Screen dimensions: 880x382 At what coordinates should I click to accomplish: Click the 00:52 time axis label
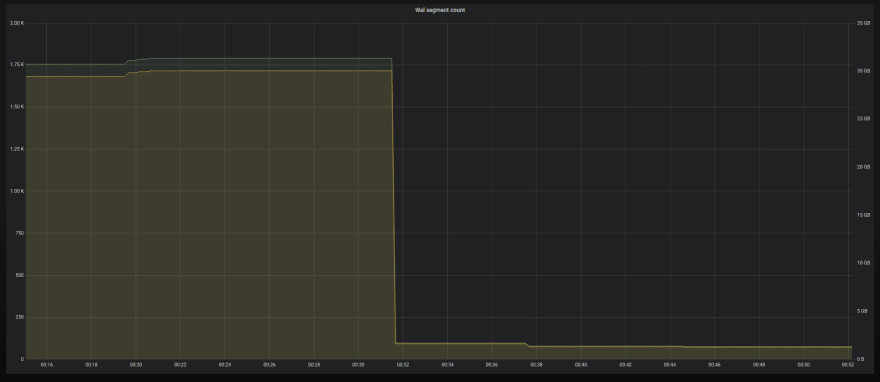847,365
